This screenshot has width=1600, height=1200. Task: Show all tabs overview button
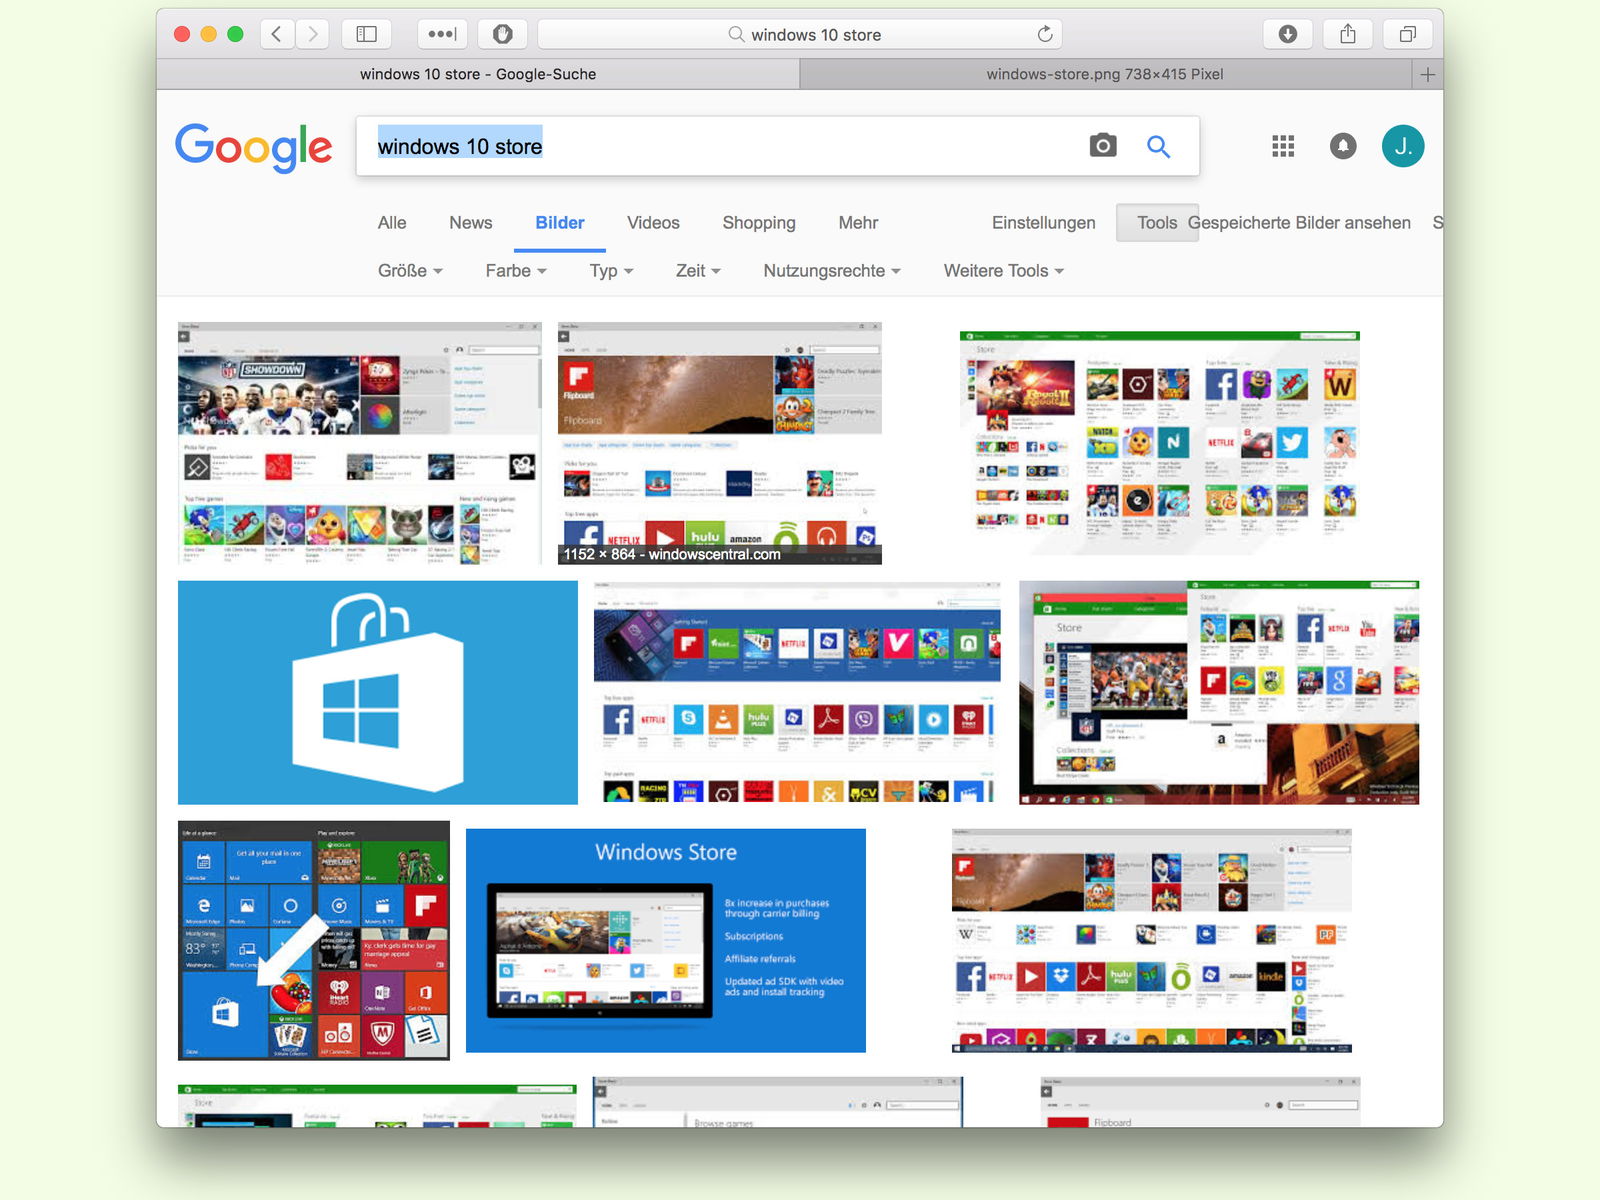(1408, 34)
